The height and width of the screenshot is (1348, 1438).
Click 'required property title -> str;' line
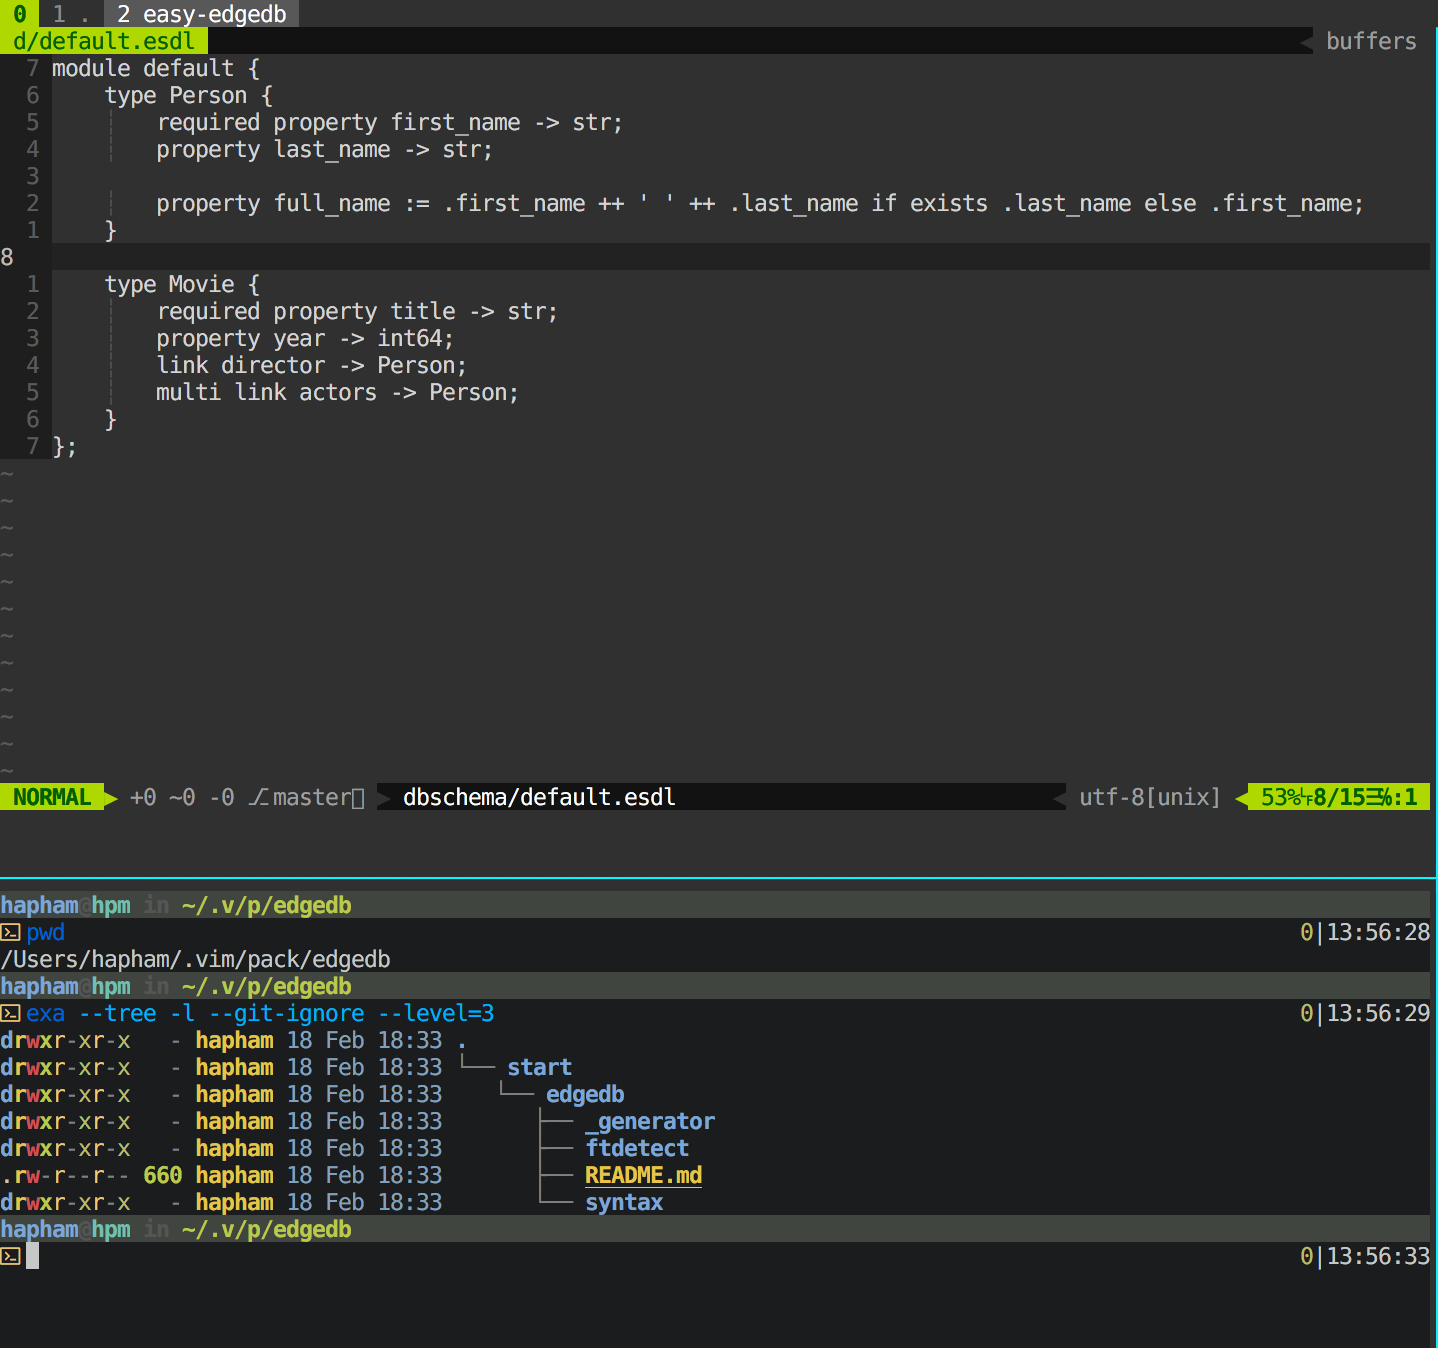357,311
